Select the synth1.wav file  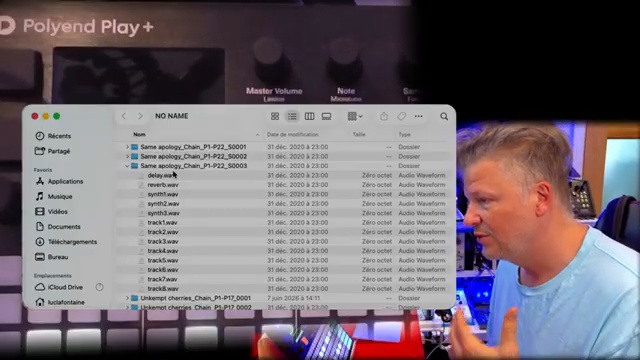163,194
